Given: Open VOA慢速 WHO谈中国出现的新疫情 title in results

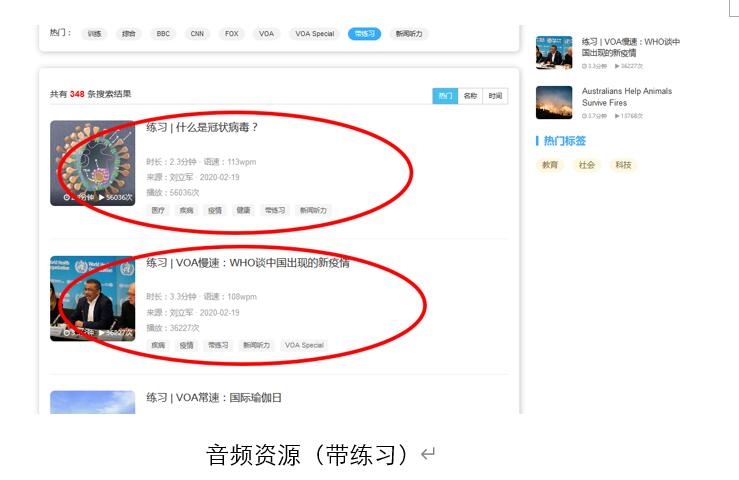Looking at the screenshot, I should 247,263.
